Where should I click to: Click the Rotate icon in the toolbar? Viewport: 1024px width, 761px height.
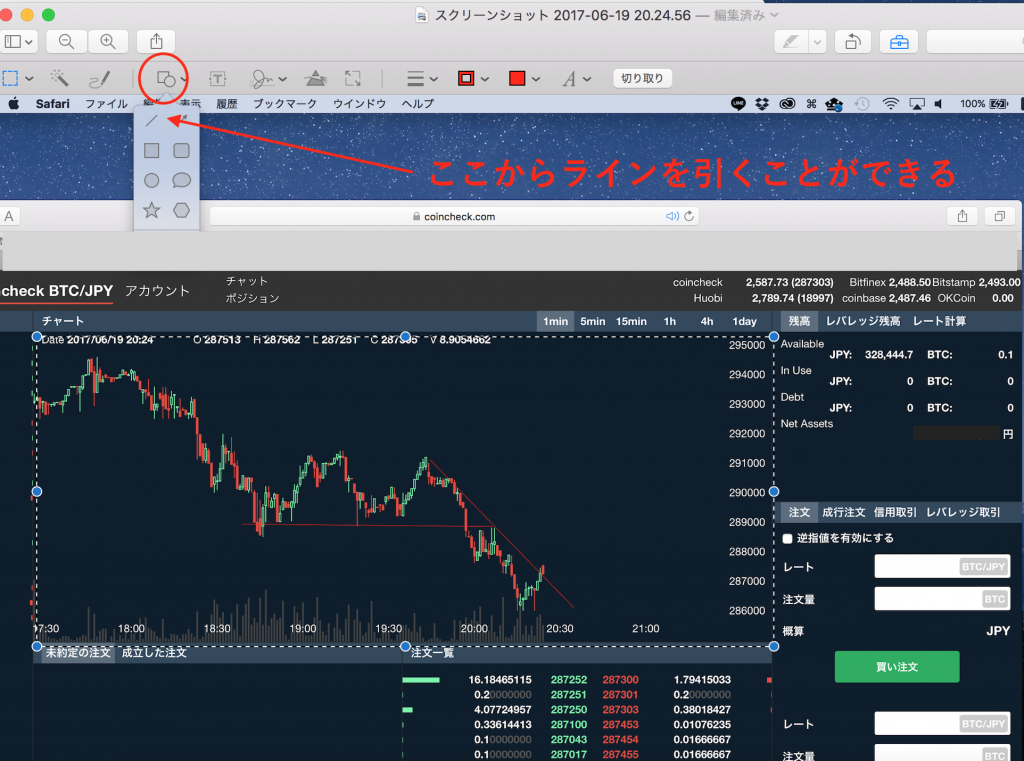tap(853, 41)
